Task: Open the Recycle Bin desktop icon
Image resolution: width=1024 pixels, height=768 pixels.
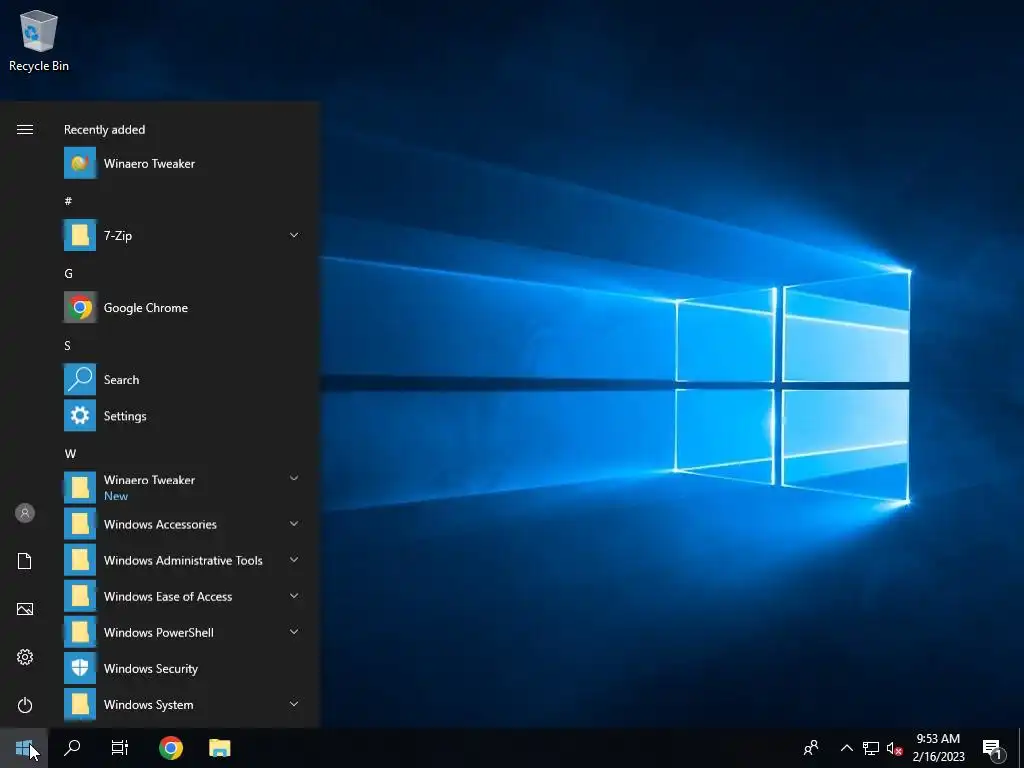Action: coord(39,40)
